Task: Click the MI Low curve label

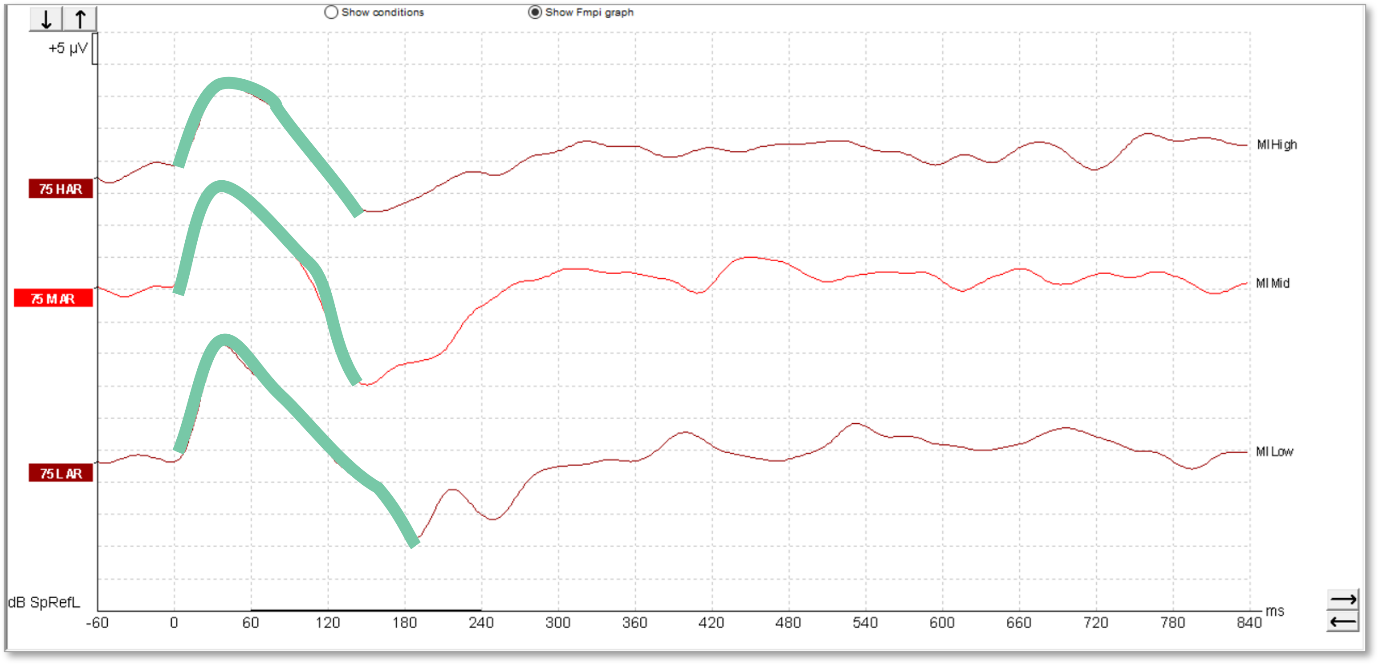Action: tap(1274, 452)
